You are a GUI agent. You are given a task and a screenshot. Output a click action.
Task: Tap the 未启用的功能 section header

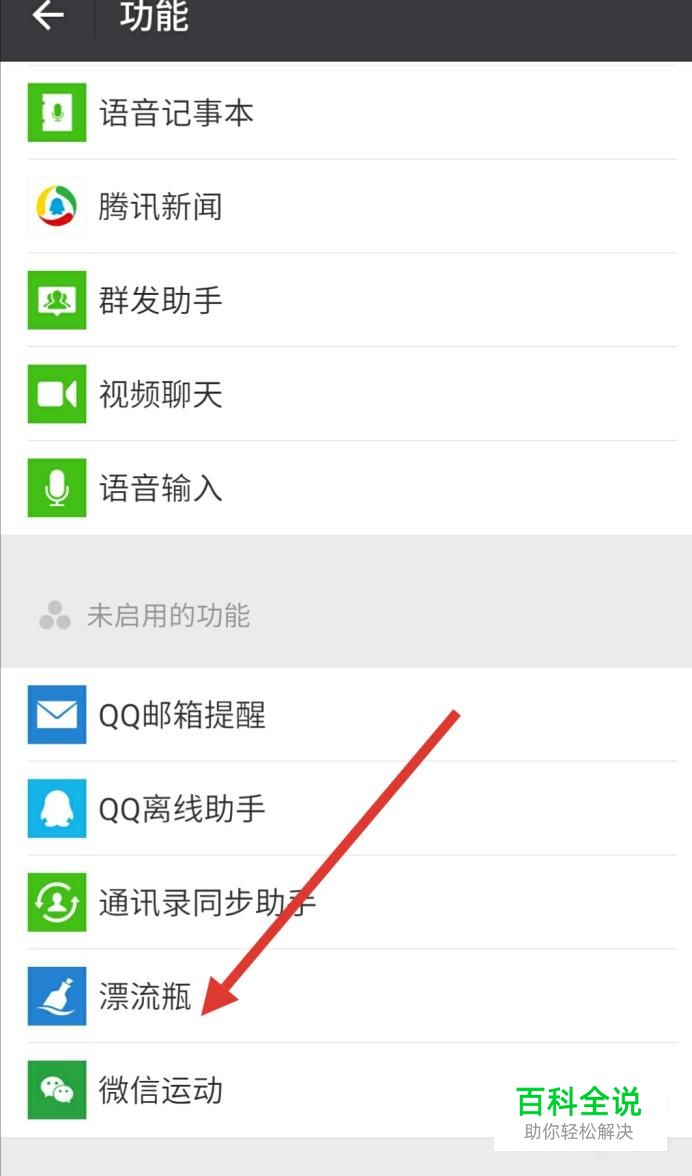168,616
